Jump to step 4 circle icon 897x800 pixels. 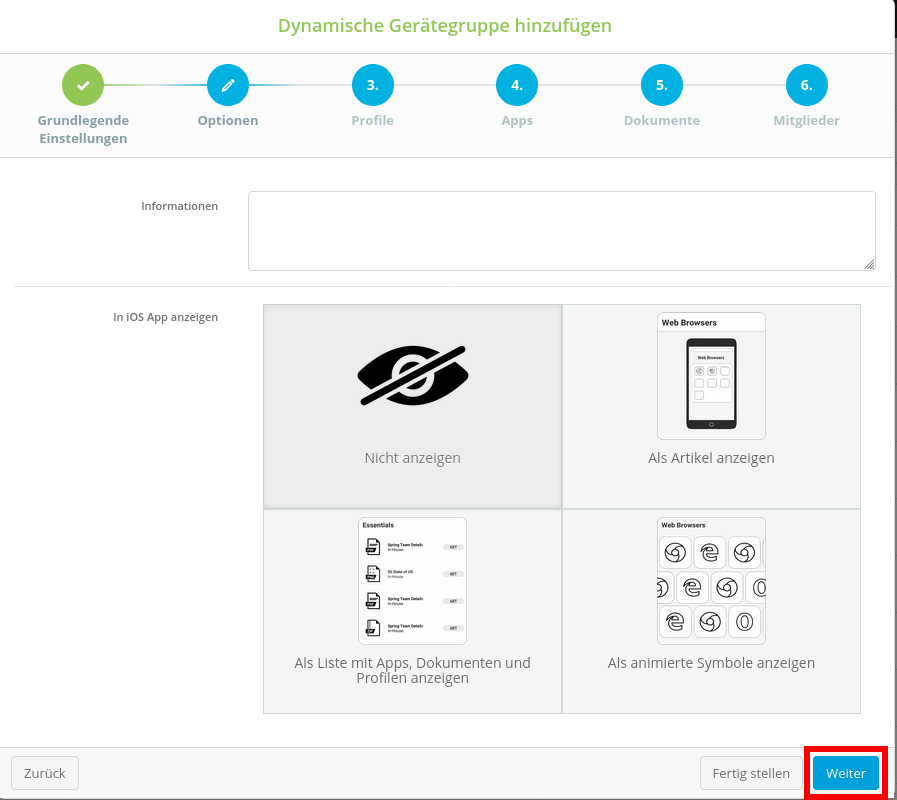517,85
